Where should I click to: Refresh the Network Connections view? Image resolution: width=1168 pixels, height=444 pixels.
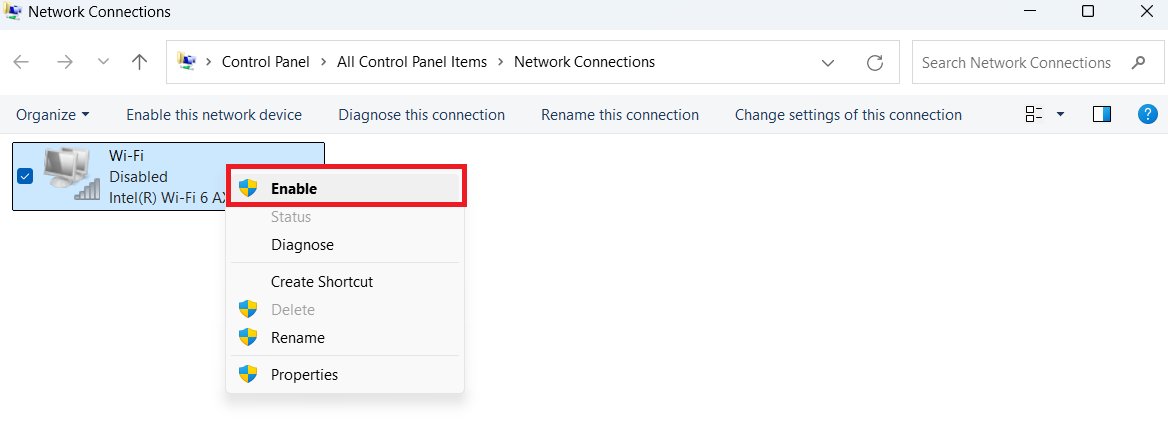875,63
